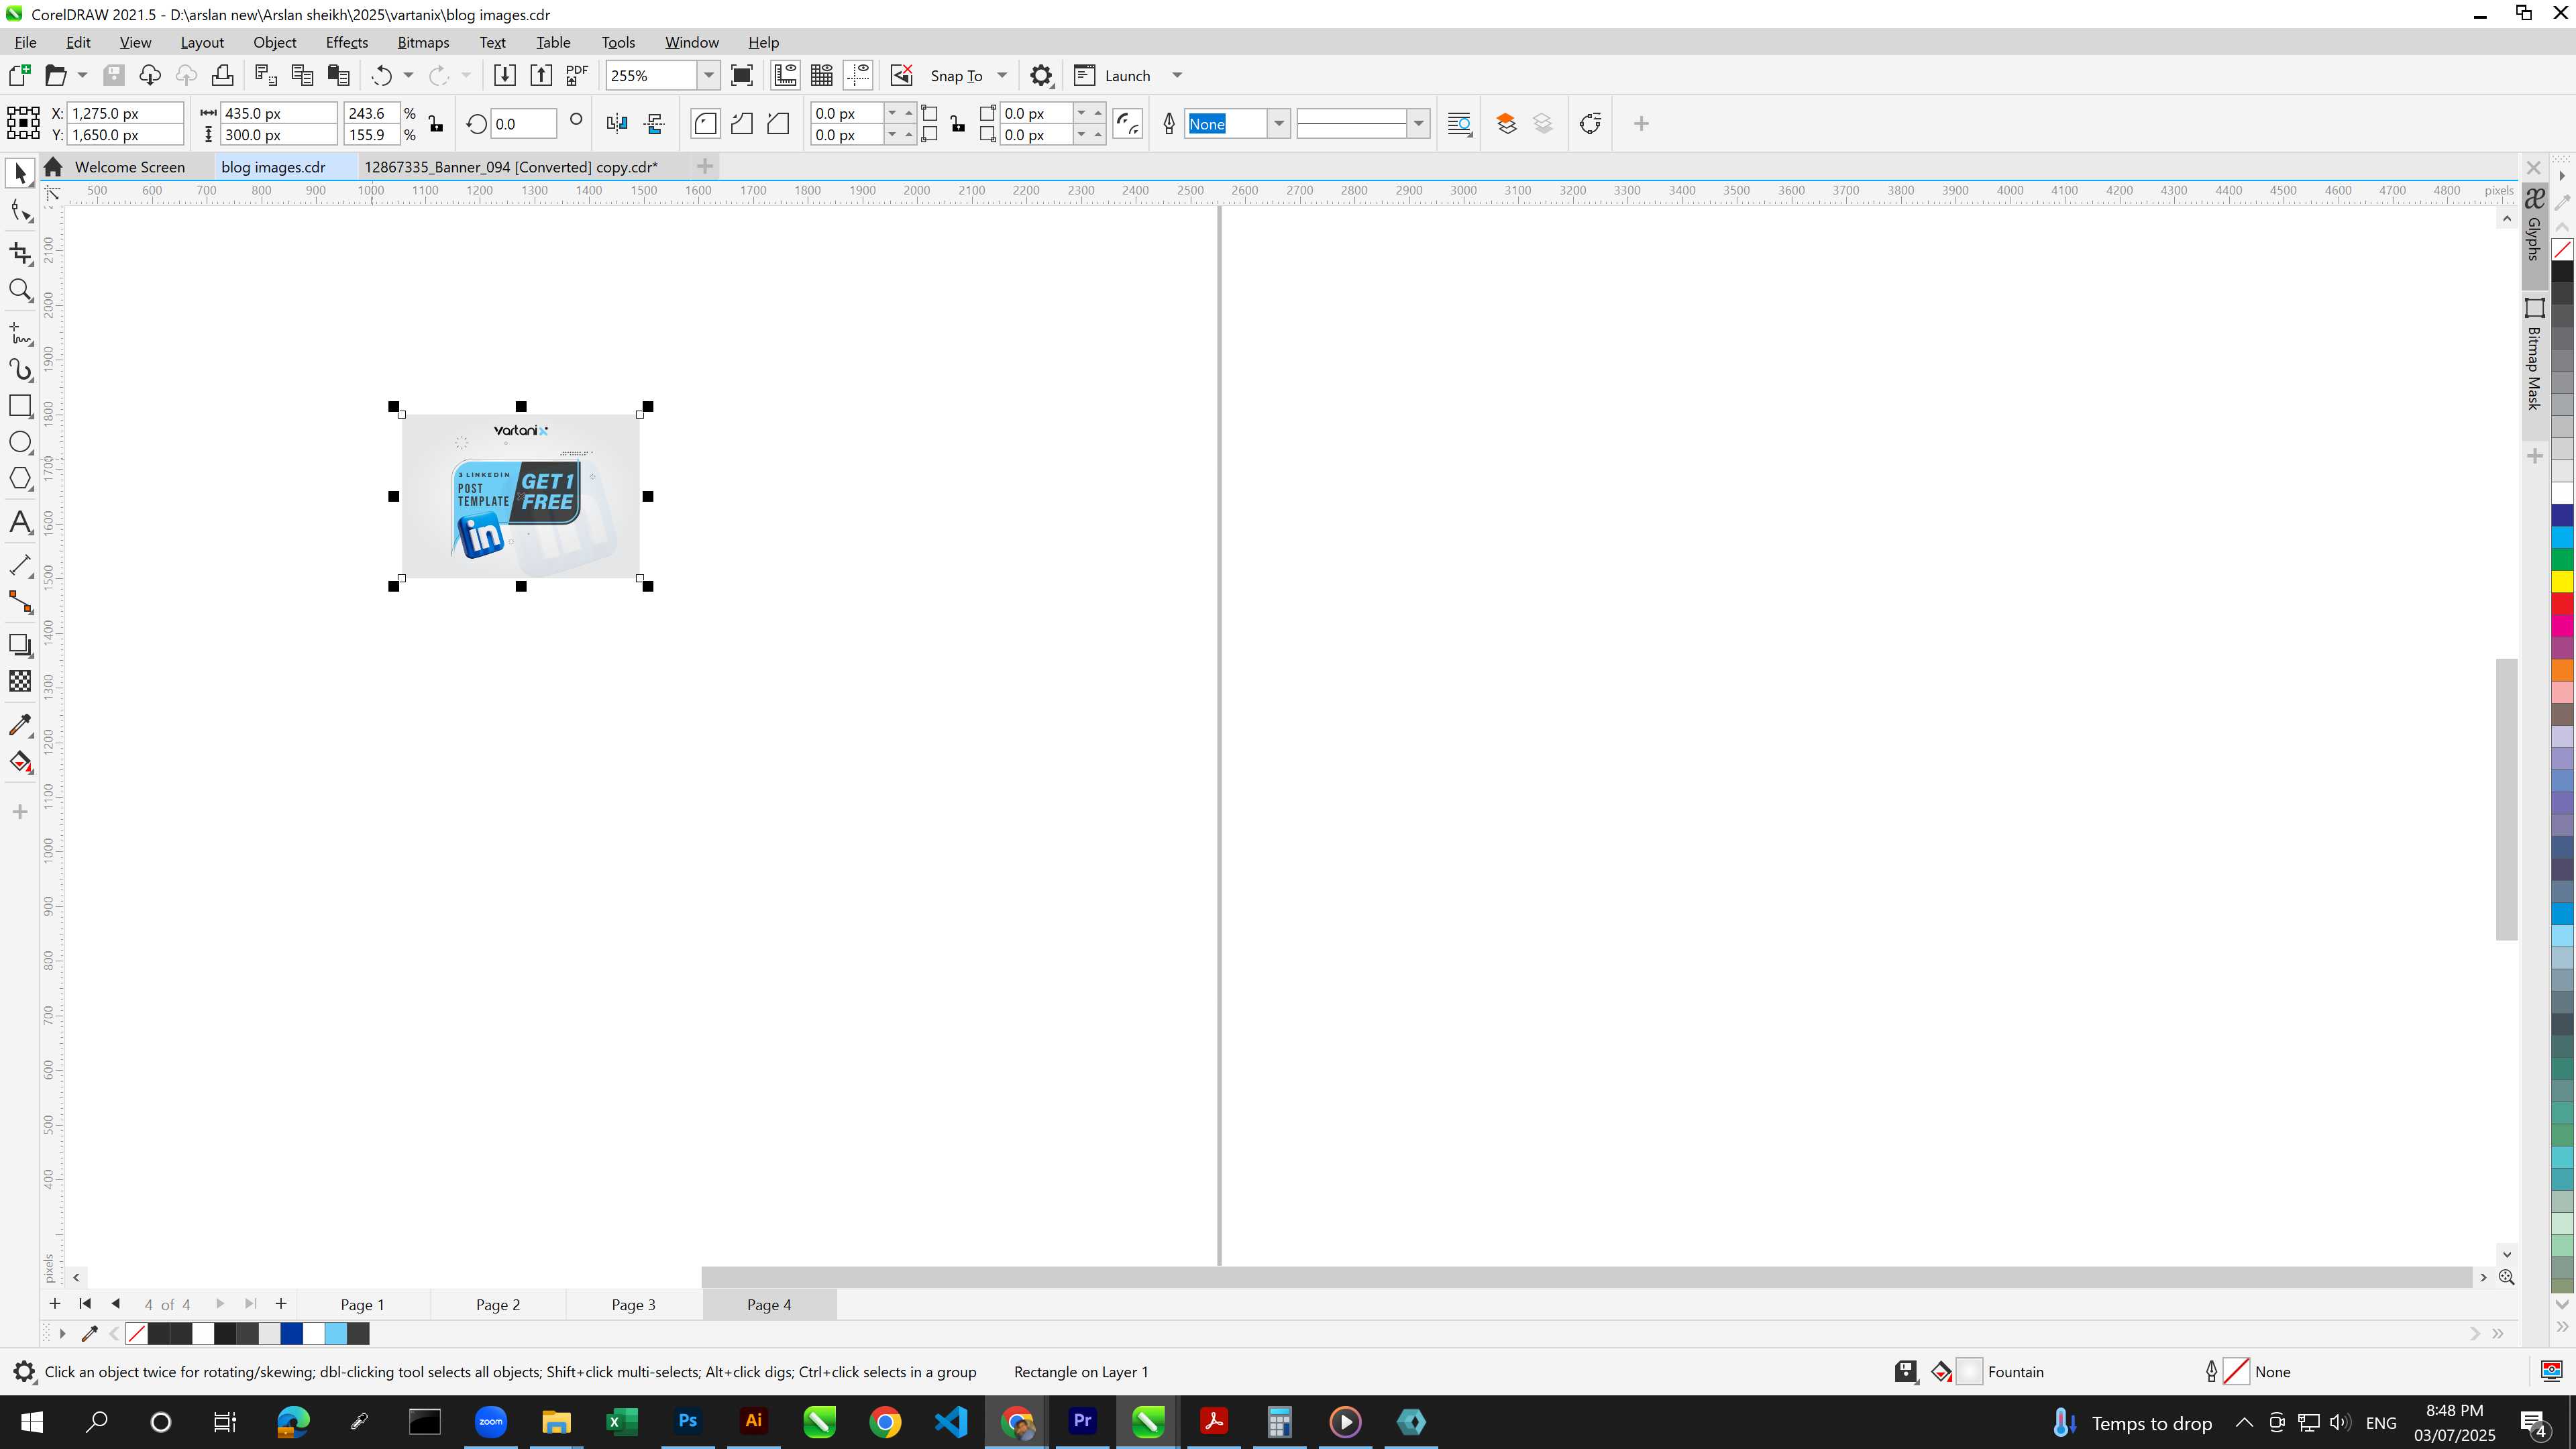This screenshot has height=1449, width=2576.
Task: Select the Crop tool
Action: (x=20, y=253)
